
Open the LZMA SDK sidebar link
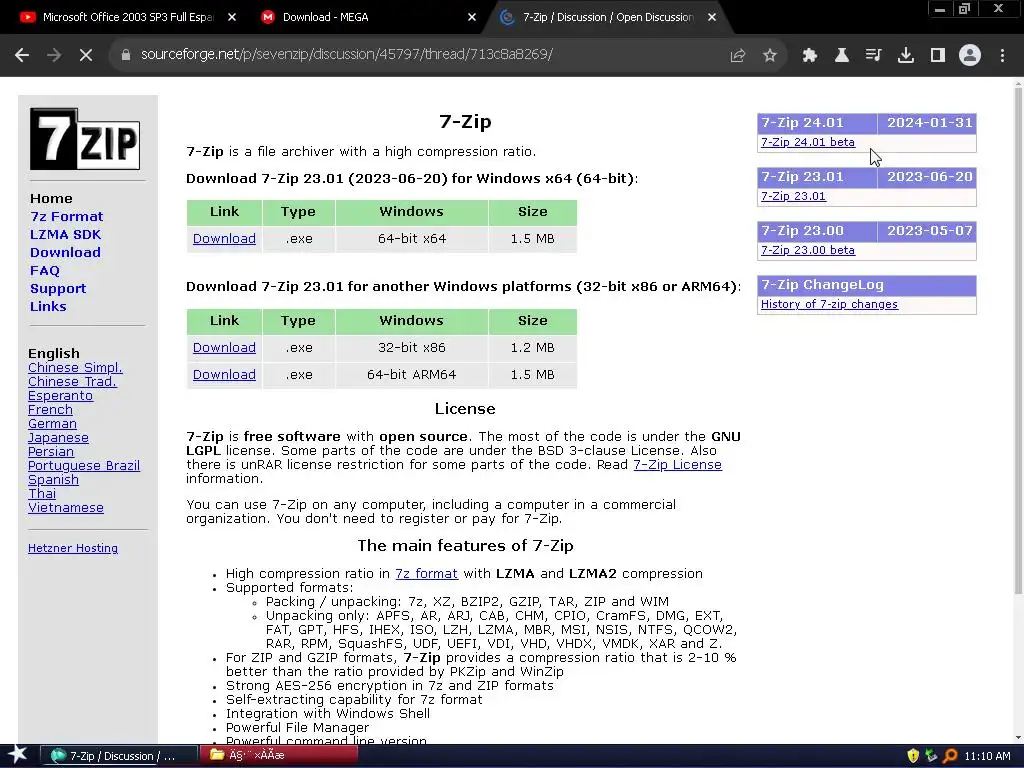coord(65,234)
